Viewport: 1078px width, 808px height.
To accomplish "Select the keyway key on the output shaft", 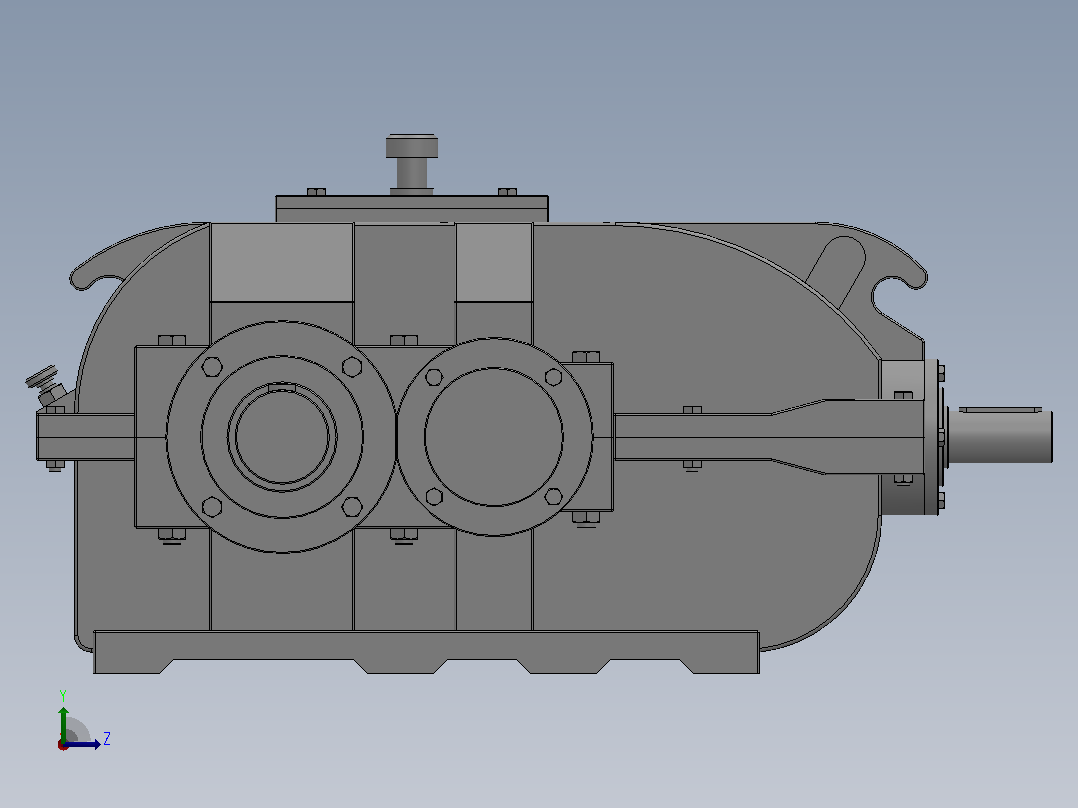I will tap(1000, 409).
